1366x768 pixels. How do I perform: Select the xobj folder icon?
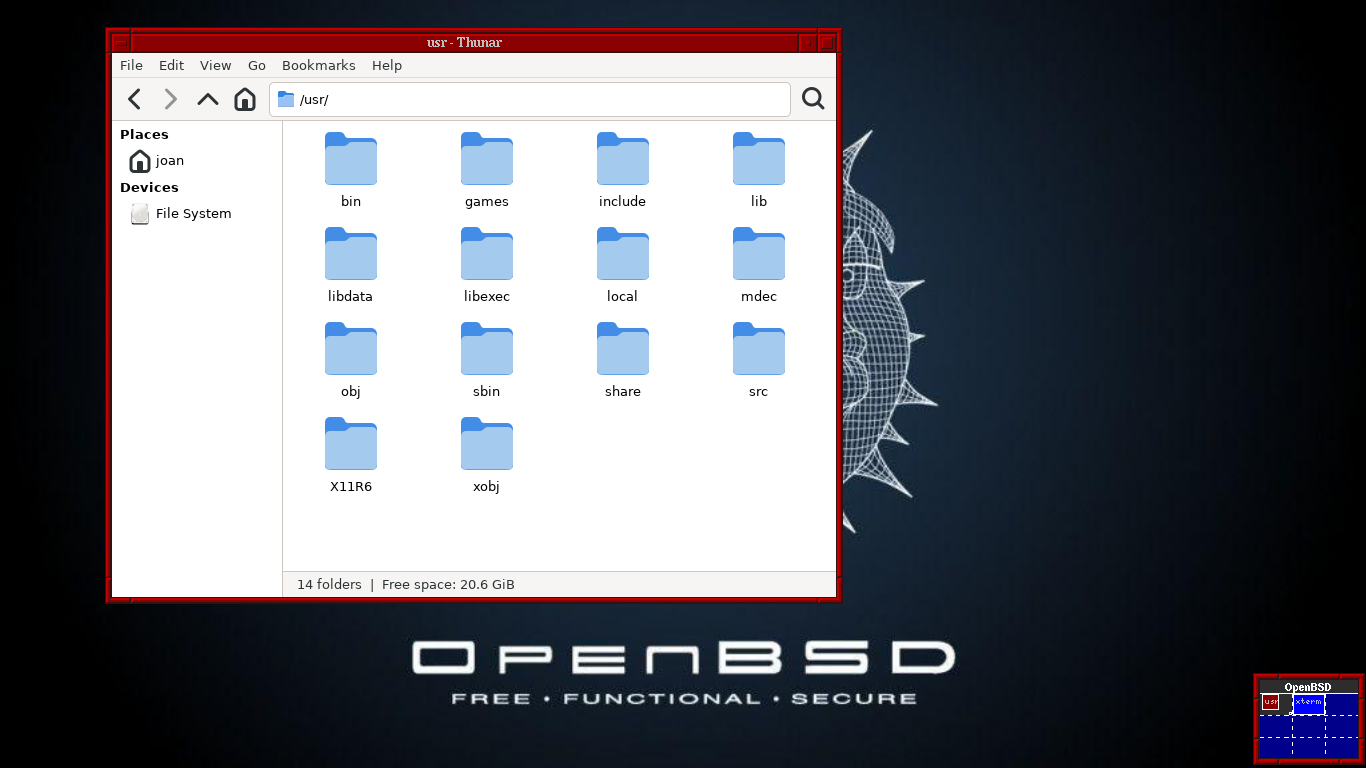[x=487, y=444]
